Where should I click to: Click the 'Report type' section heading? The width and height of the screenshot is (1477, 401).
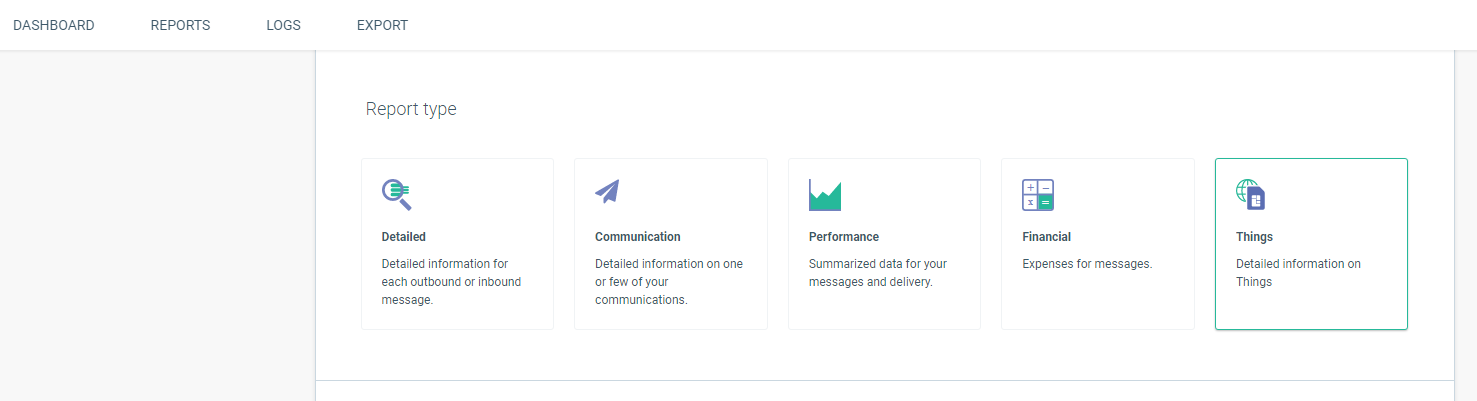point(411,109)
